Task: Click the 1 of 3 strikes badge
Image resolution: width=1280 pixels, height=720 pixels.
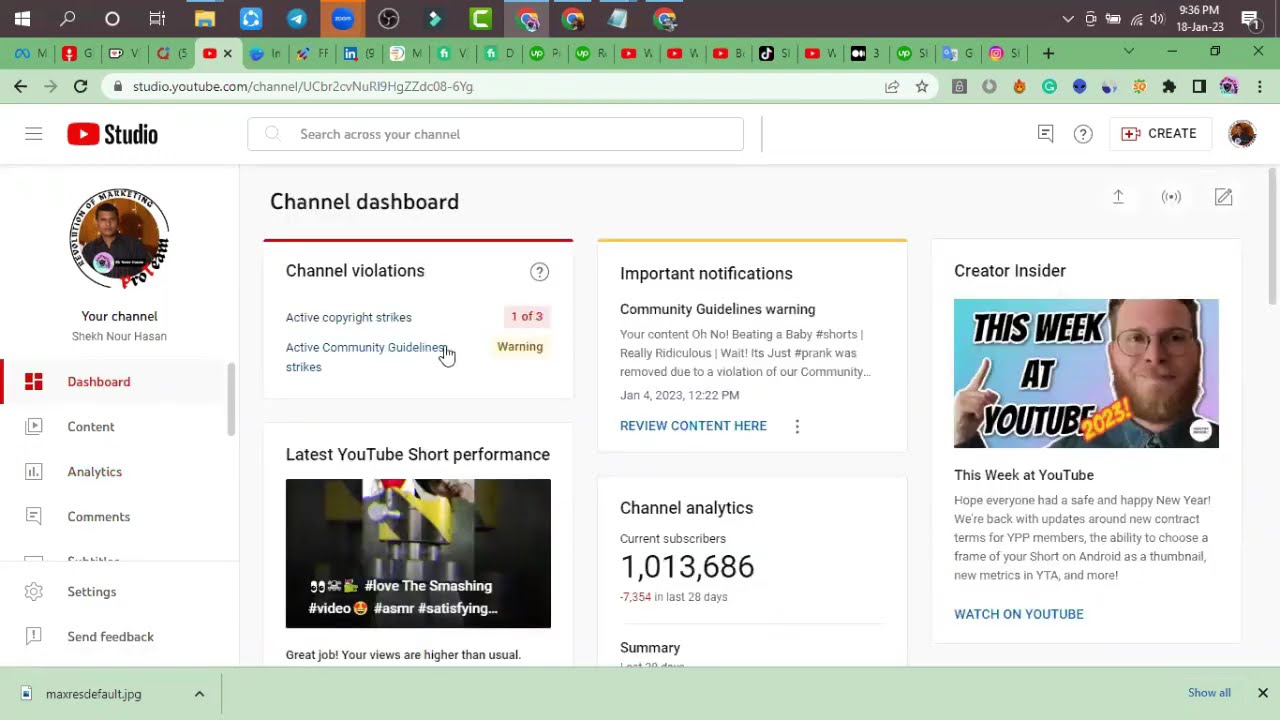Action: pyautogui.click(x=527, y=316)
